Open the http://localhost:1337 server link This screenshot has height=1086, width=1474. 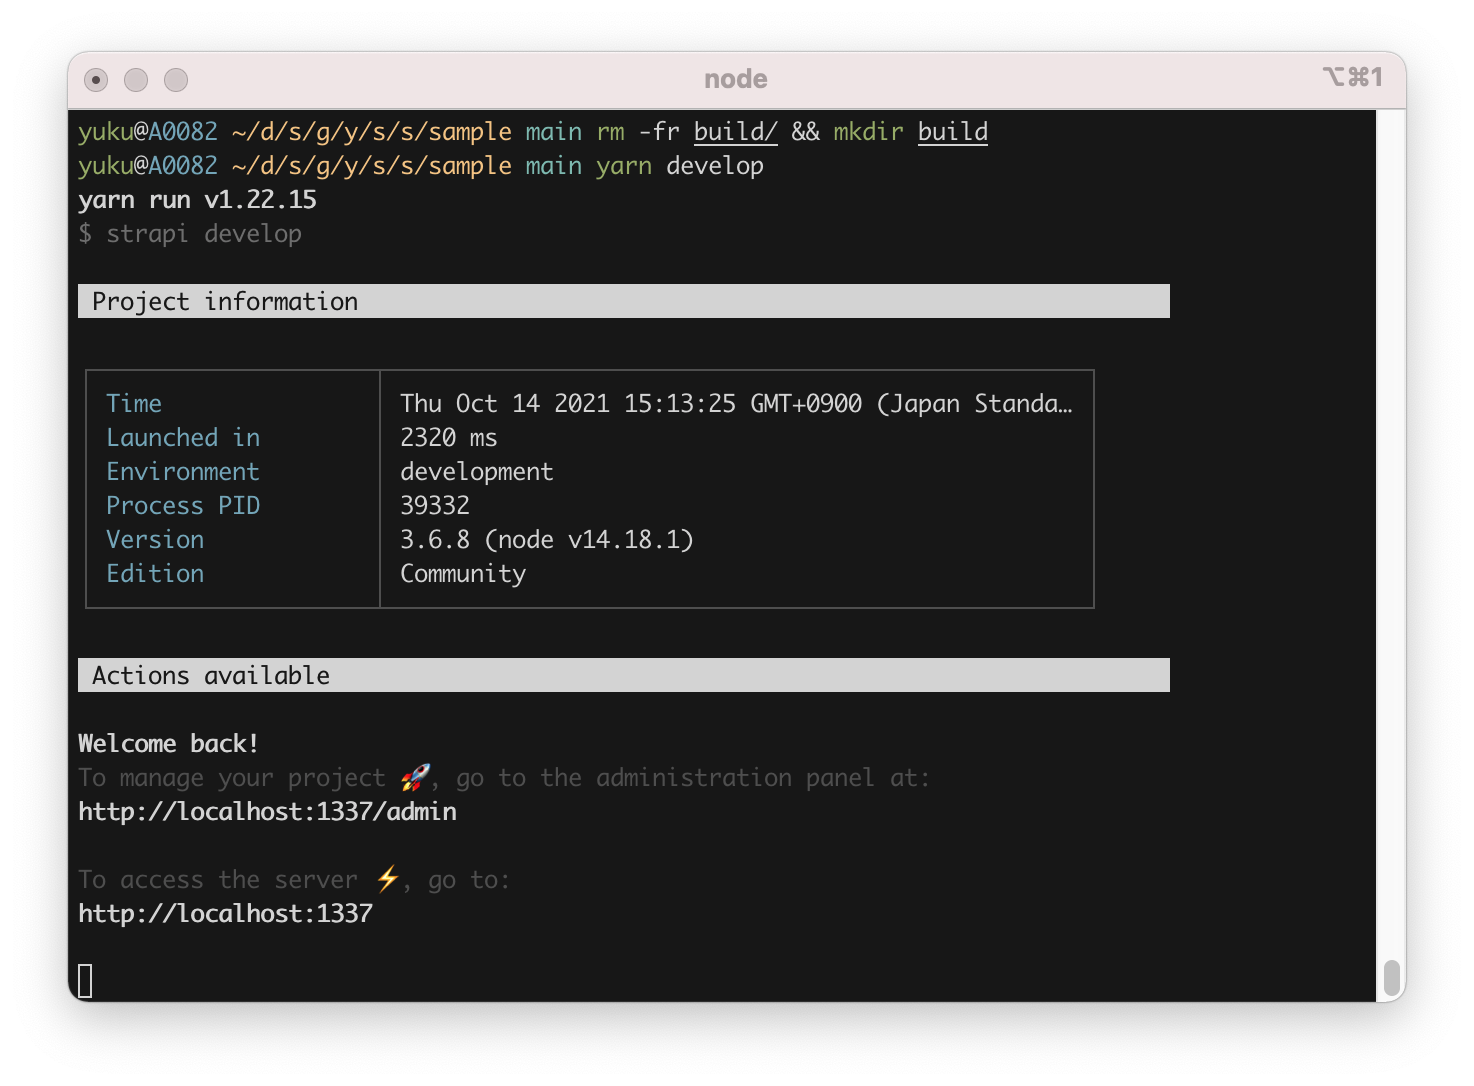pyautogui.click(x=225, y=914)
